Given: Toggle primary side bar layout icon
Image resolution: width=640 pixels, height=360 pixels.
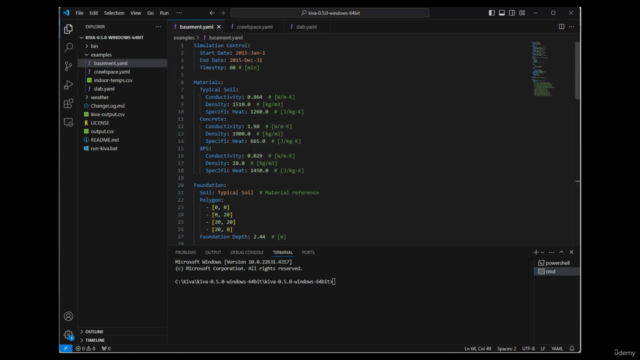Looking at the screenshot, I should click(x=492, y=13).
